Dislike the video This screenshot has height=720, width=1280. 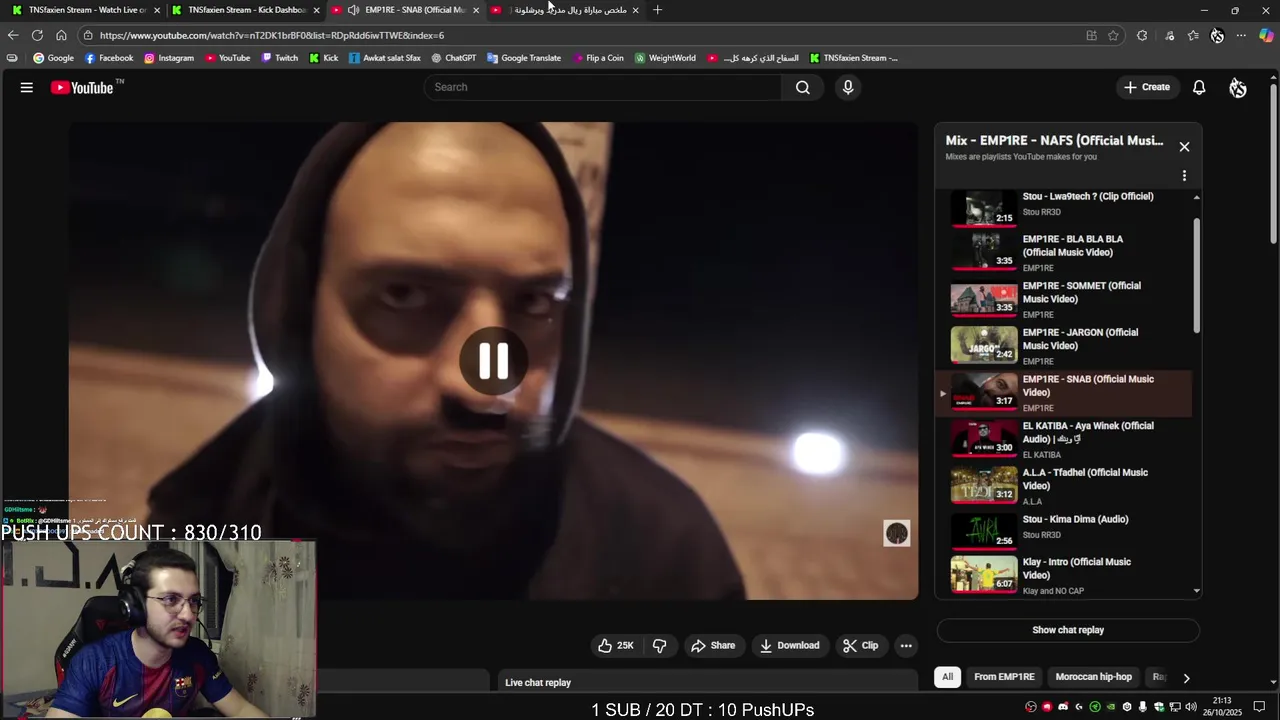tap(659, 646)
